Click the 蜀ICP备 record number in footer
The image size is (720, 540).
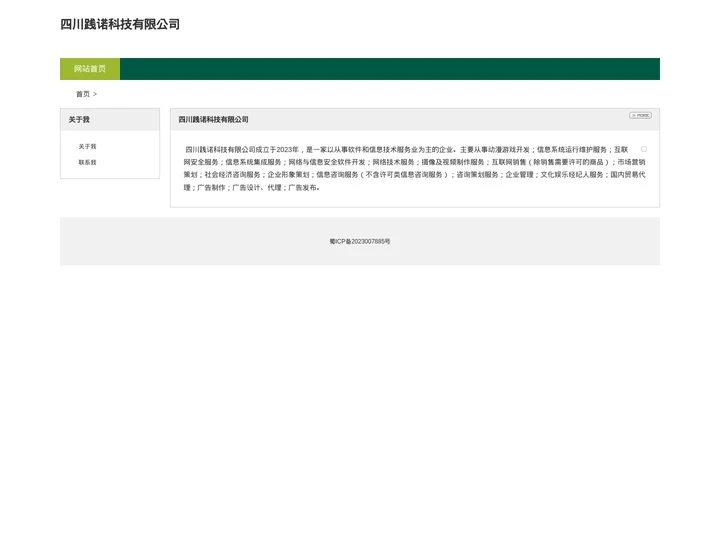(x=360, y=242)
